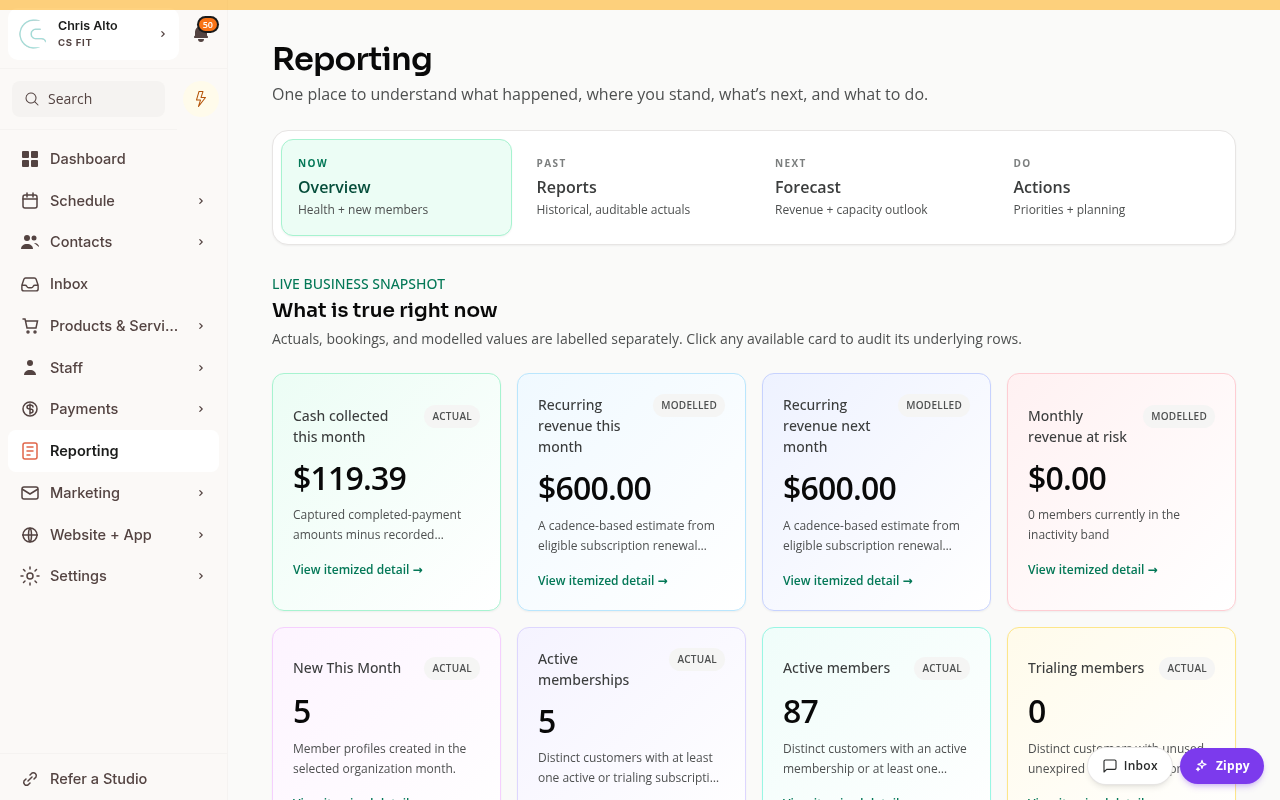Click the CS FIT studio logo
Image resolution: width=1280 pixels, height=800 pixels.
[33, 34]
